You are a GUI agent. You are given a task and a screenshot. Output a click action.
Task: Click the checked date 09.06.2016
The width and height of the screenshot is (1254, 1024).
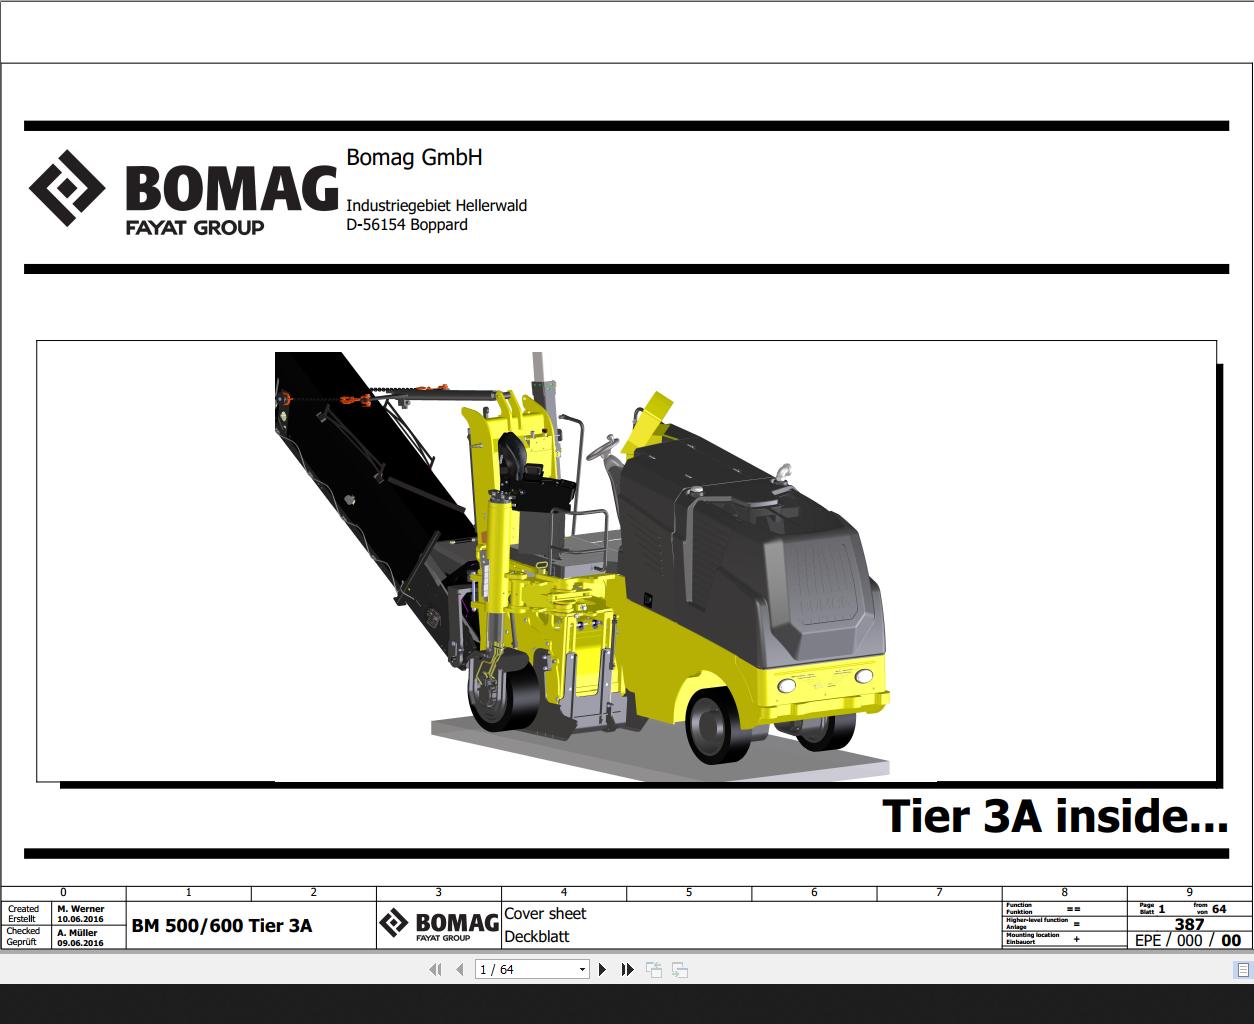(80, 943)
